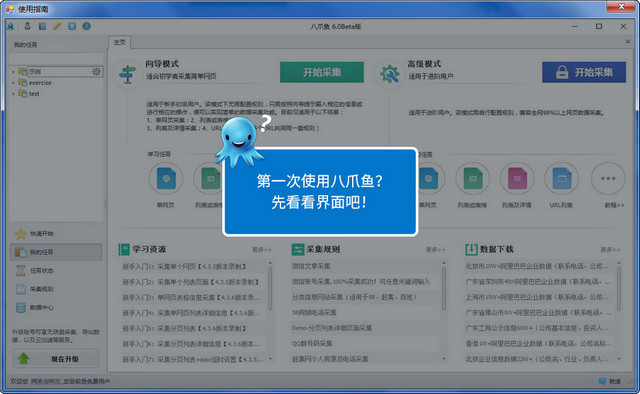Image resolution: width=640 pixels, height=394 pixels.
Task: Click the sliders icon beside 采集规则 heading
Action: point(298,249)
